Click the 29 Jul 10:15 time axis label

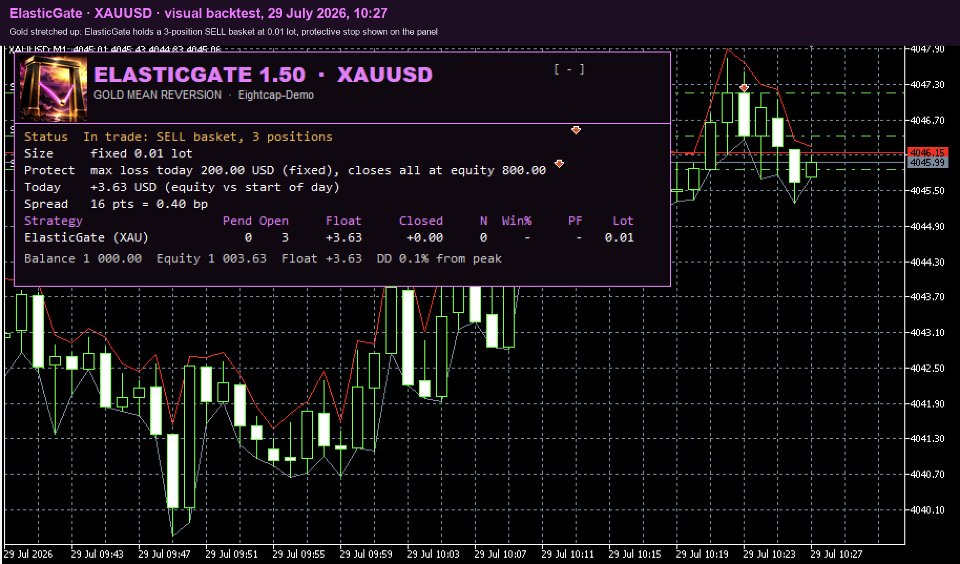(x=635, y=554)
